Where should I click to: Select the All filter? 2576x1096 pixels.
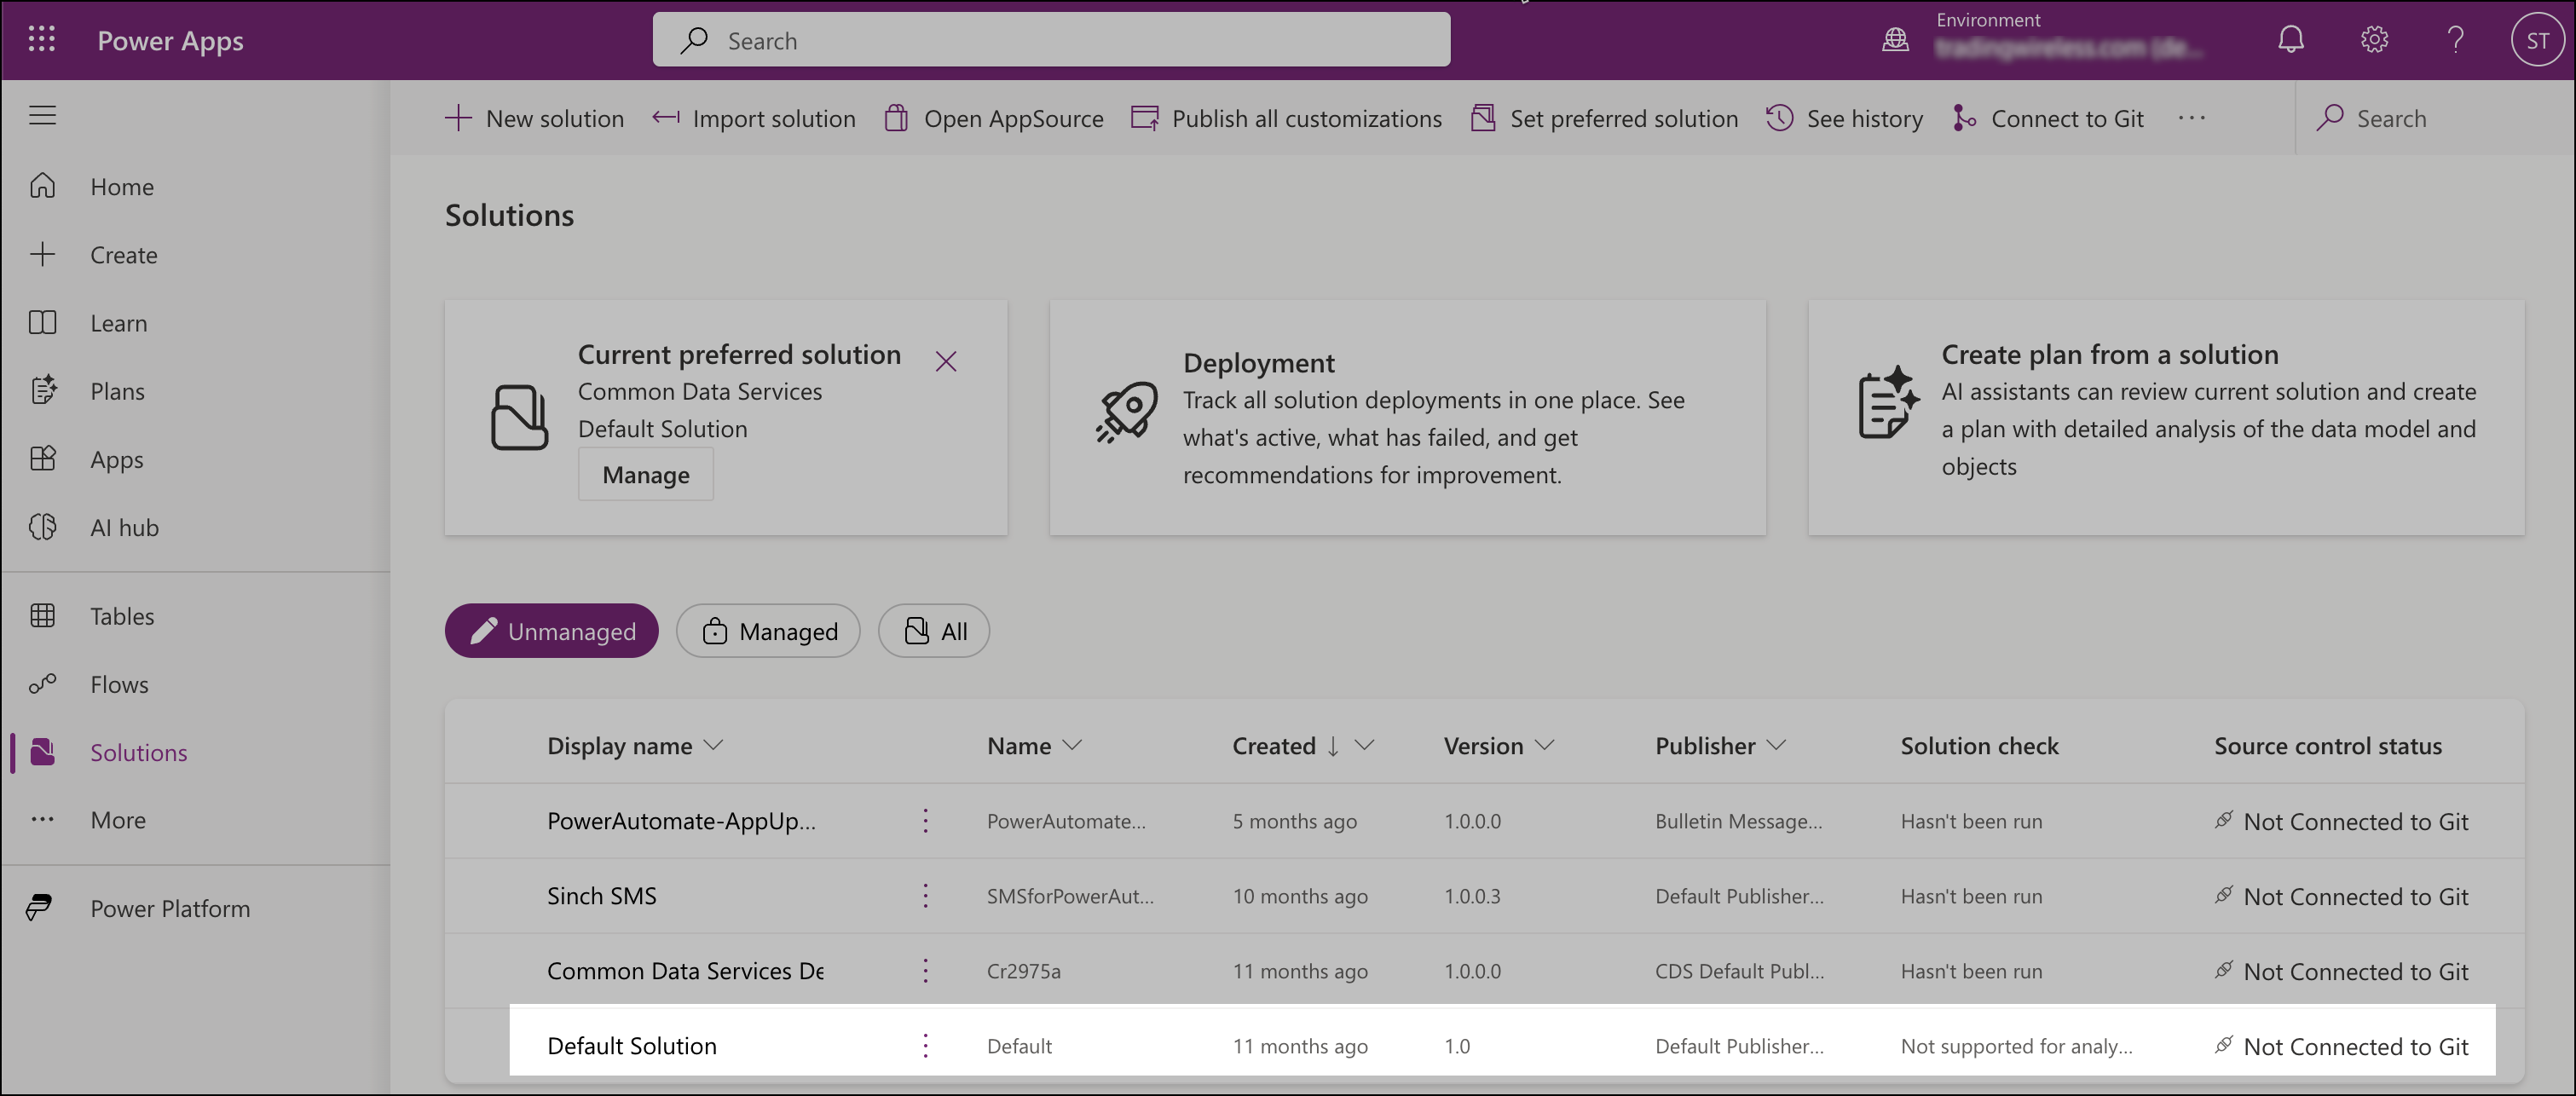point(934,631)
